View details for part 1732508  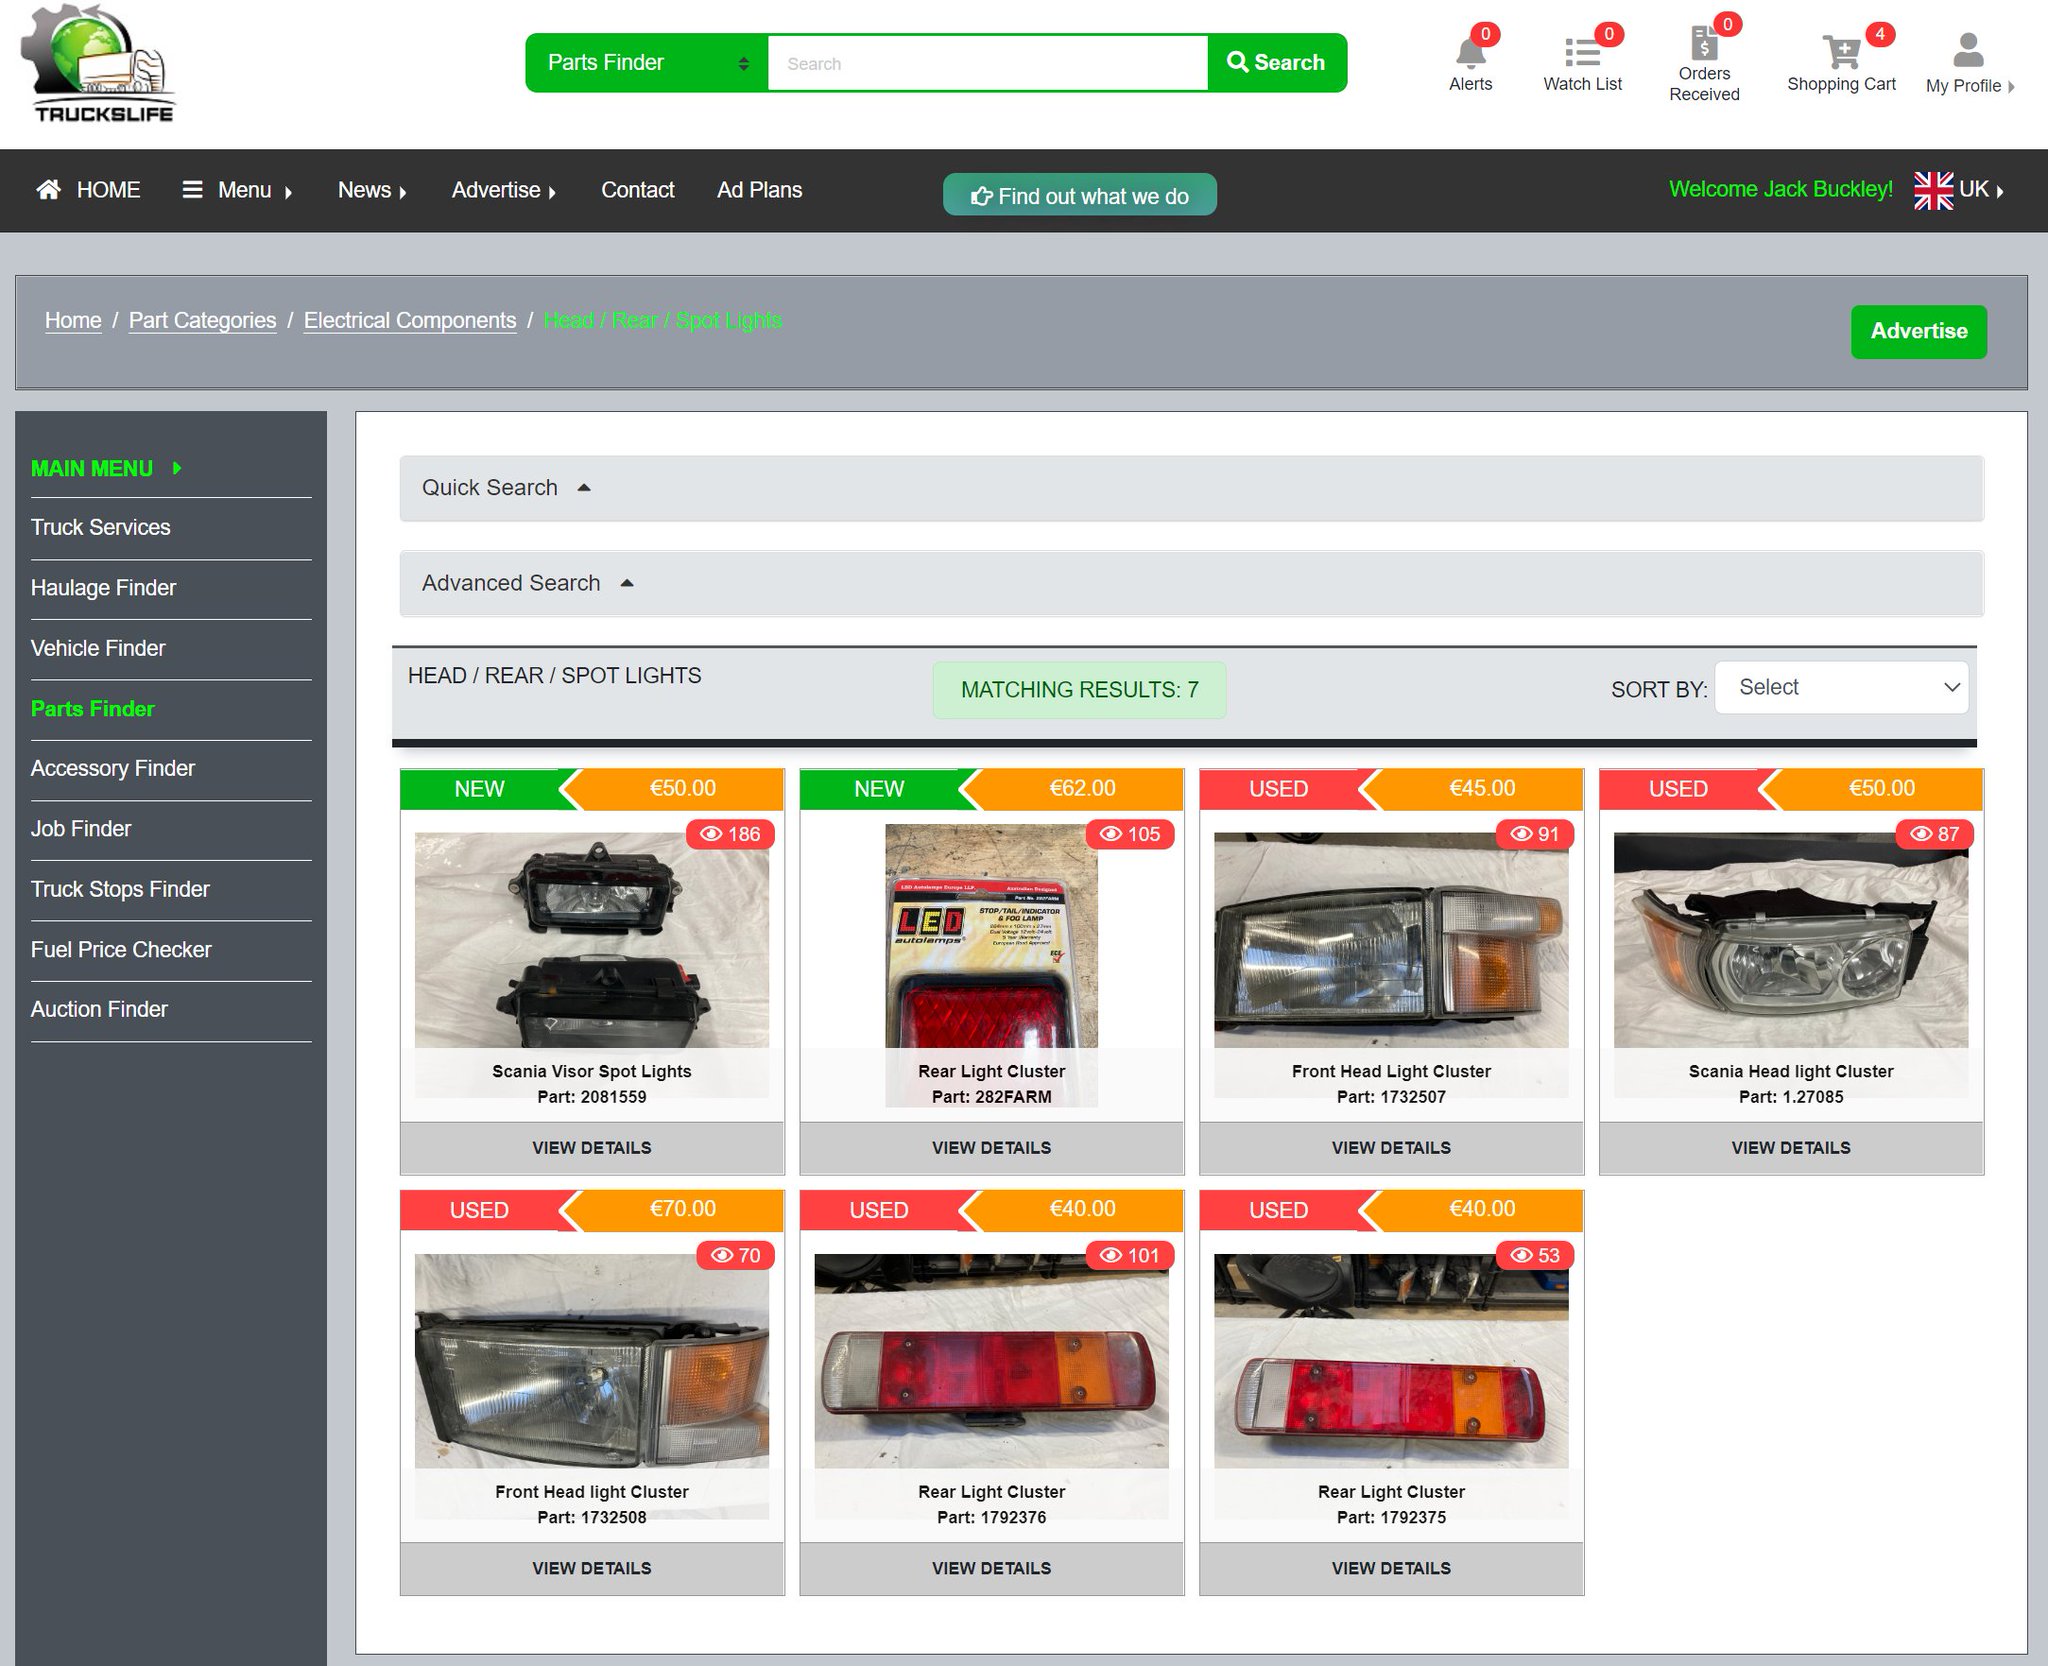[x=592, y=1568]
